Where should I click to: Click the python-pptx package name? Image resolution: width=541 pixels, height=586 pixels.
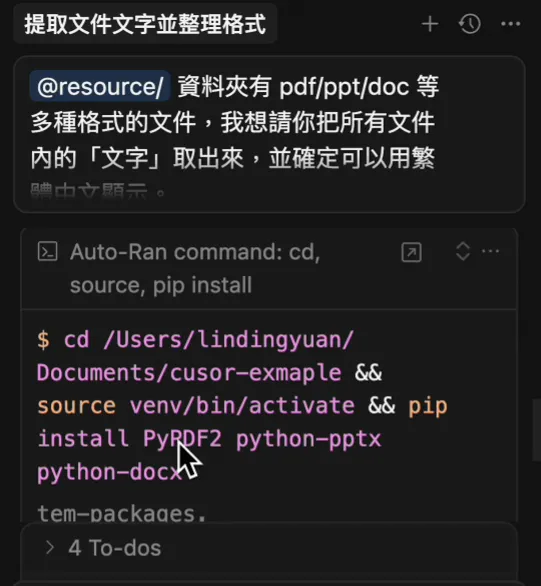pos(308,439)
